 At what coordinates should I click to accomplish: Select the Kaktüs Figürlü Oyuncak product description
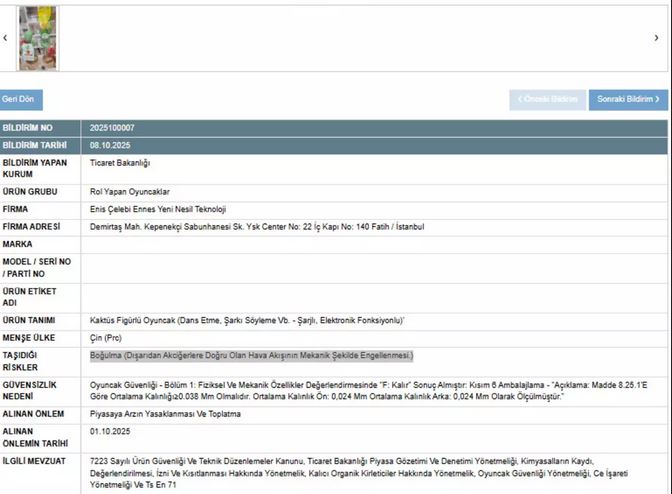pos(246,320)
